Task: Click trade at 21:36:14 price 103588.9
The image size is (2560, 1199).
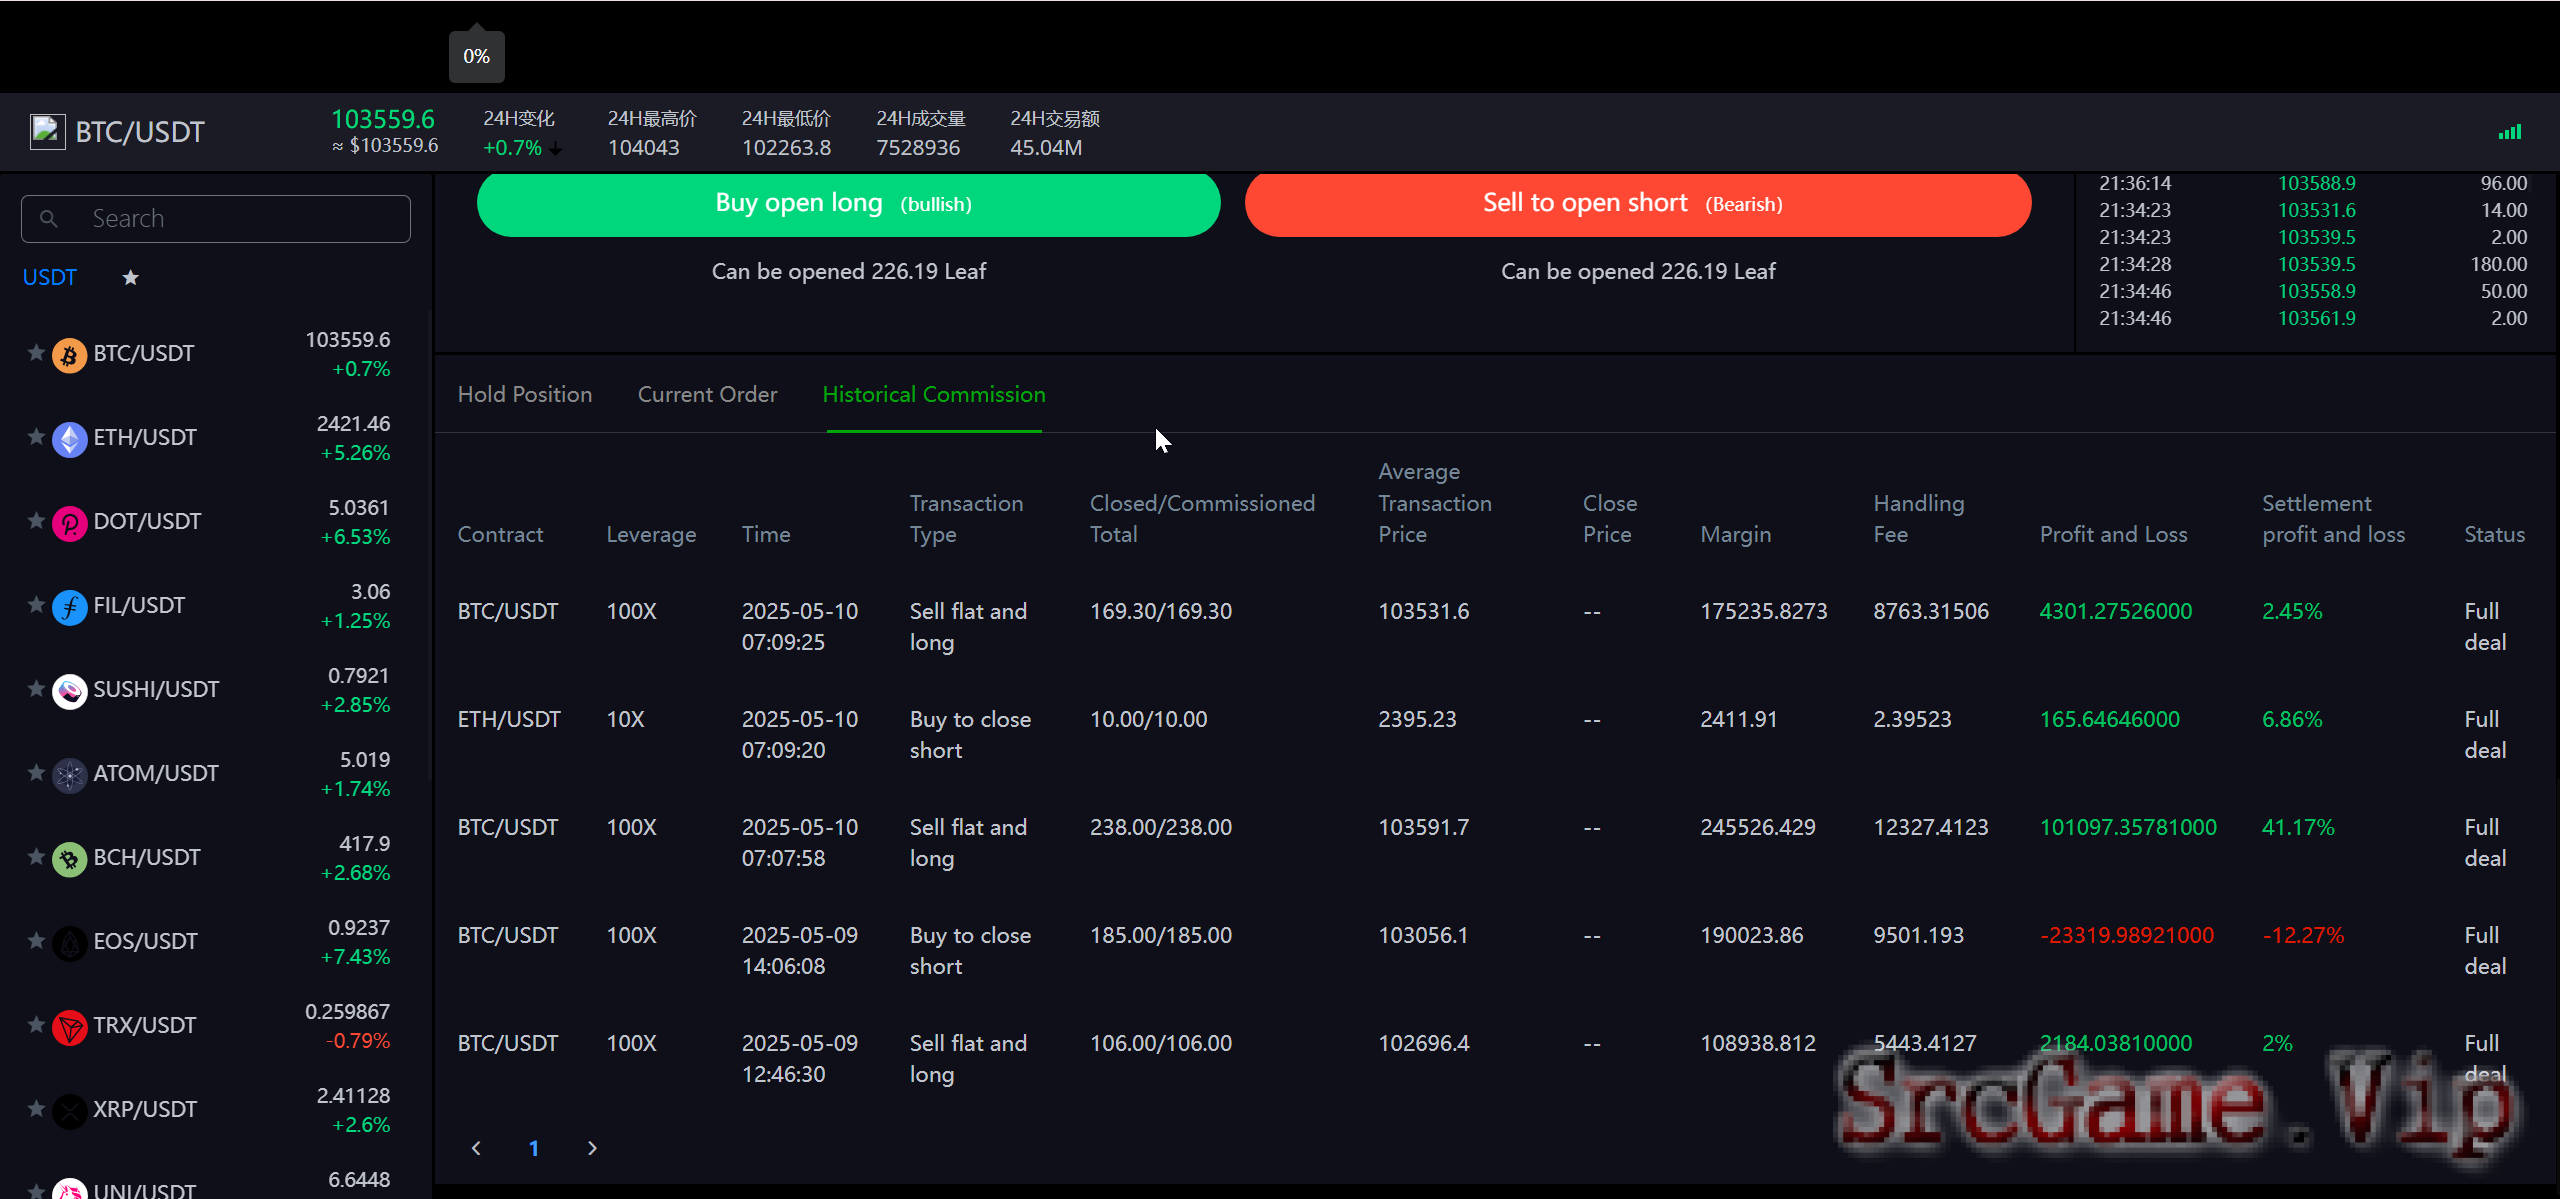Action: click(2317, 183)
